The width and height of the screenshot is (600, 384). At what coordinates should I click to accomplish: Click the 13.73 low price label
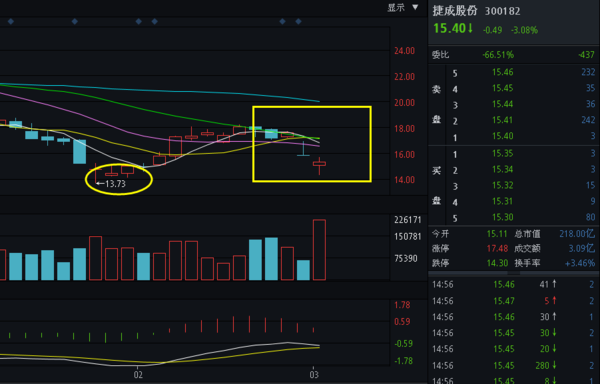tap(115, 184)
